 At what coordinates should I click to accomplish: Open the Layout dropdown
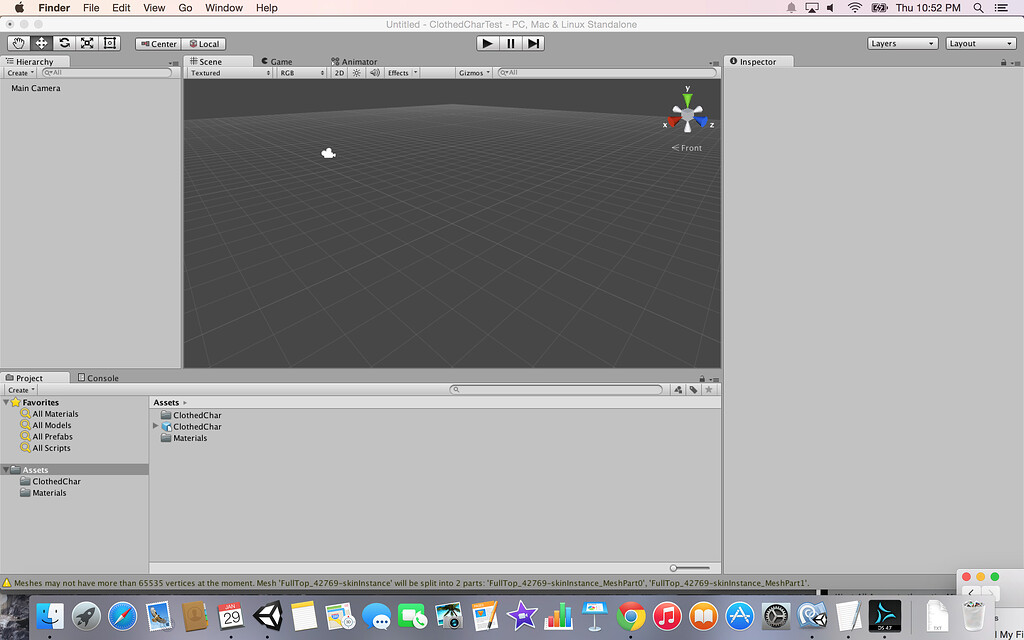coord(979,43)
